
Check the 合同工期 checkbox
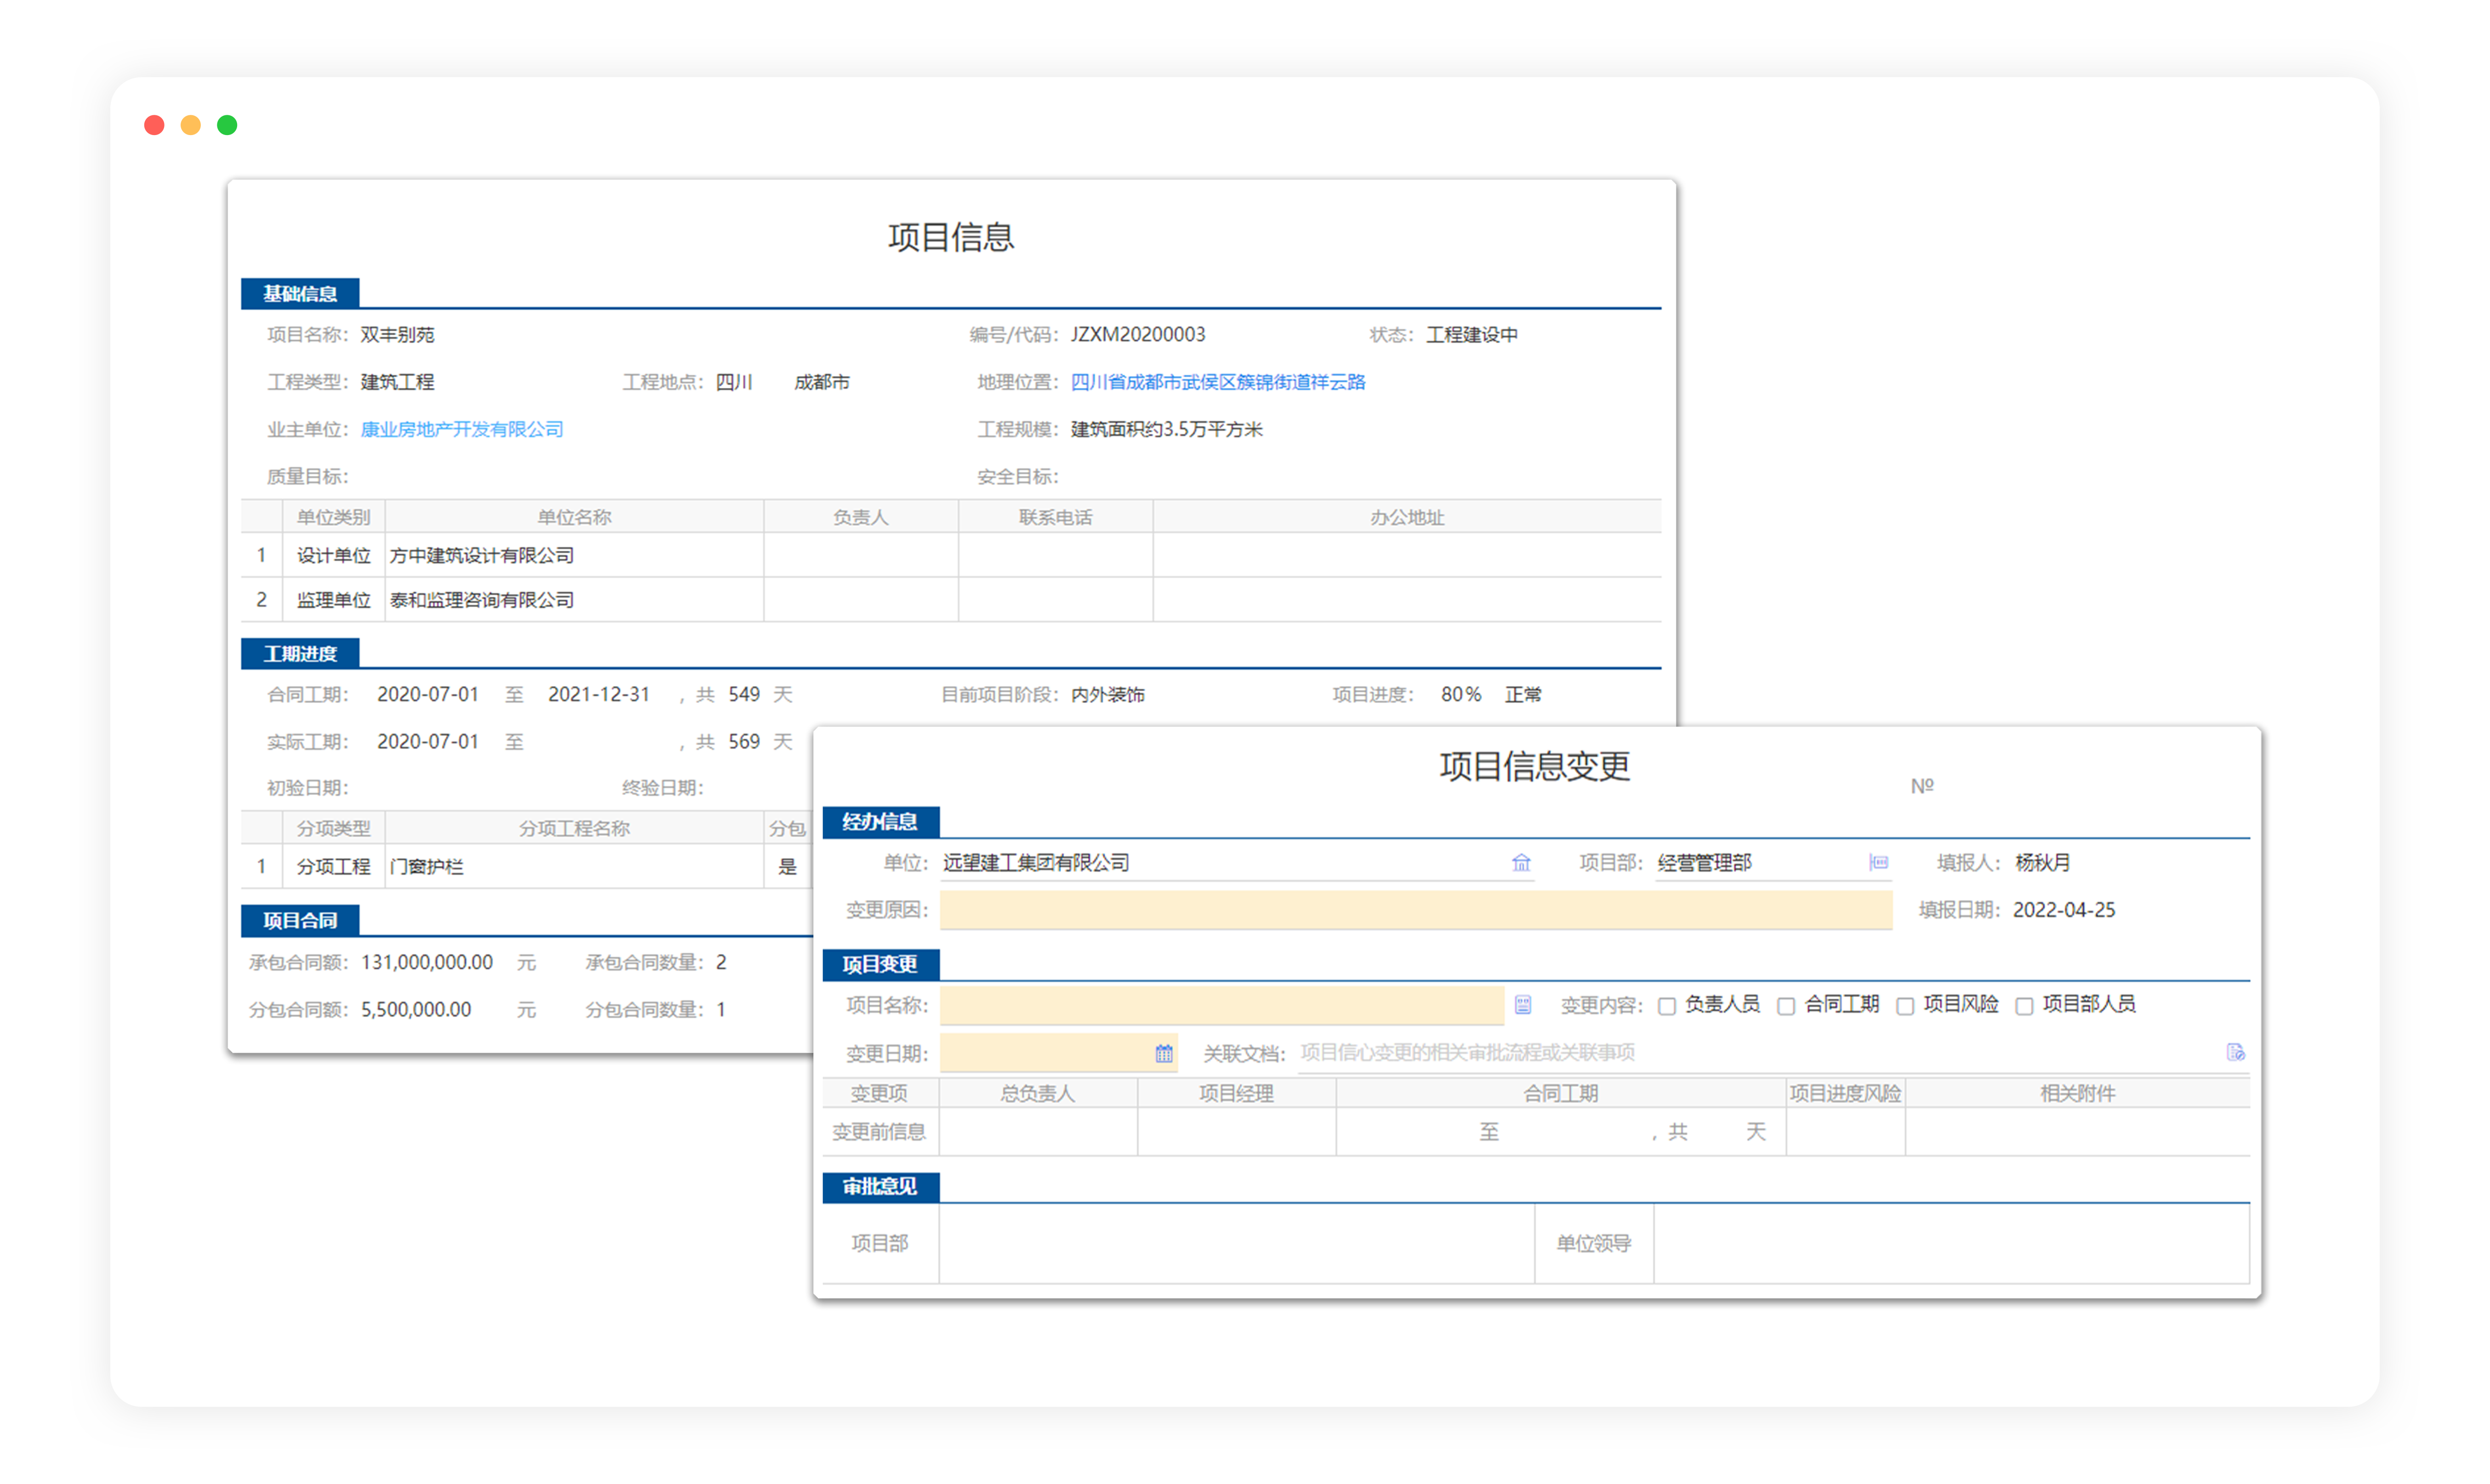[x=1785, y=1006]
